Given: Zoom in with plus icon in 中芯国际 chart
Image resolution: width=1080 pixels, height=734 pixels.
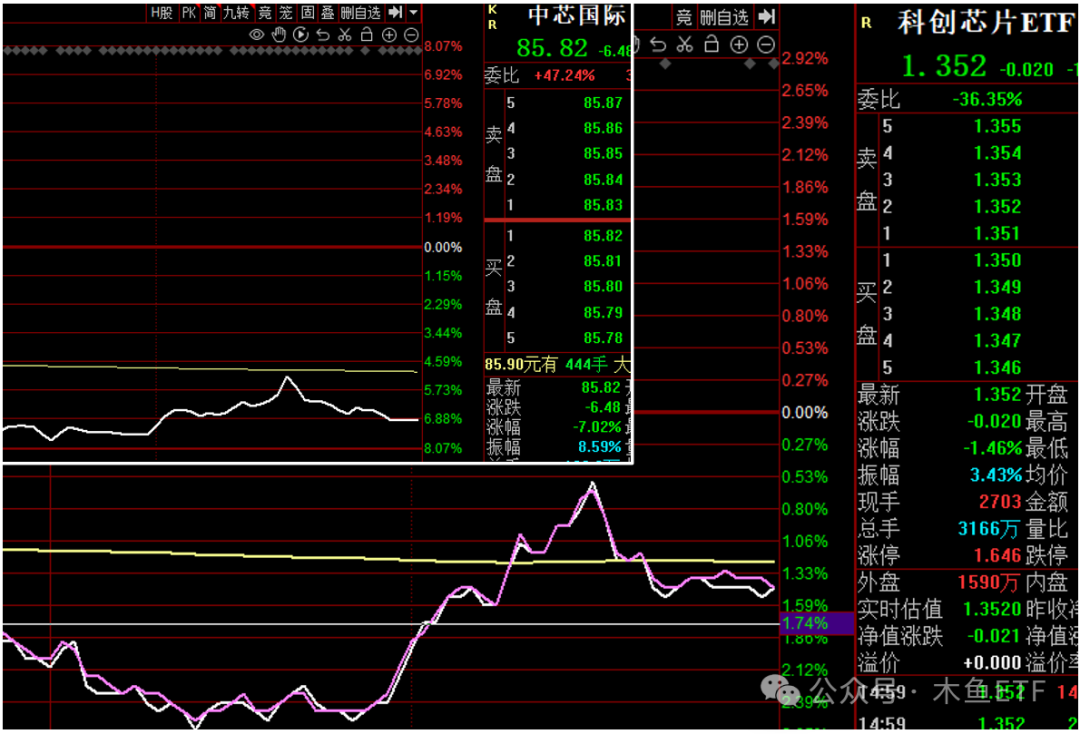Looking at the screenshot, I should 389,34.
